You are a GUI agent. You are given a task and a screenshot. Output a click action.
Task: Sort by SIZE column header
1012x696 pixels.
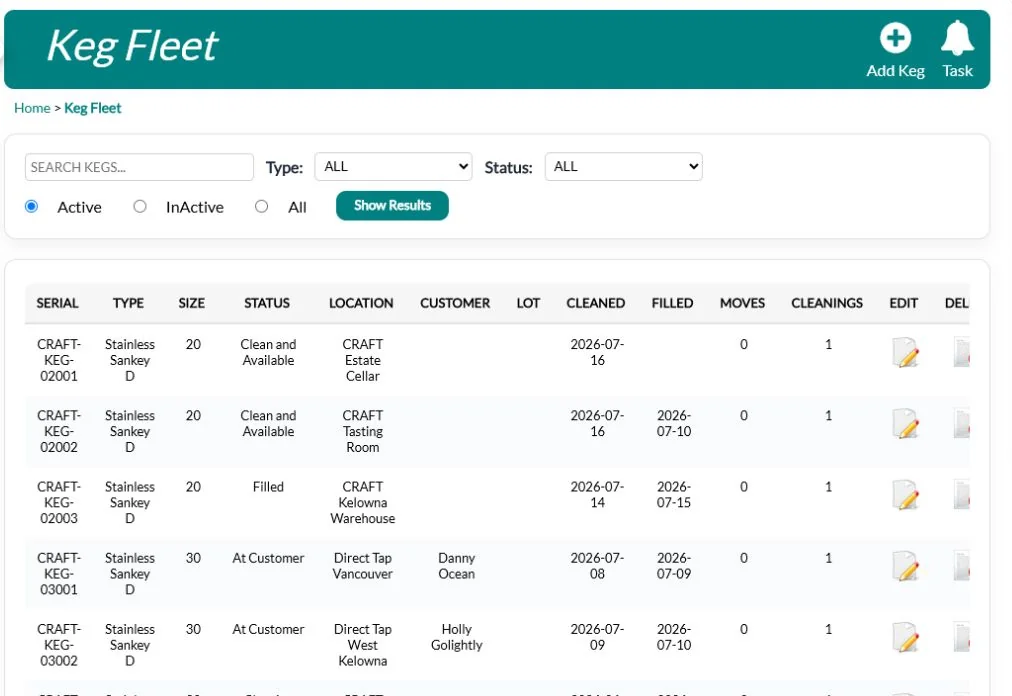pos(192,303)
